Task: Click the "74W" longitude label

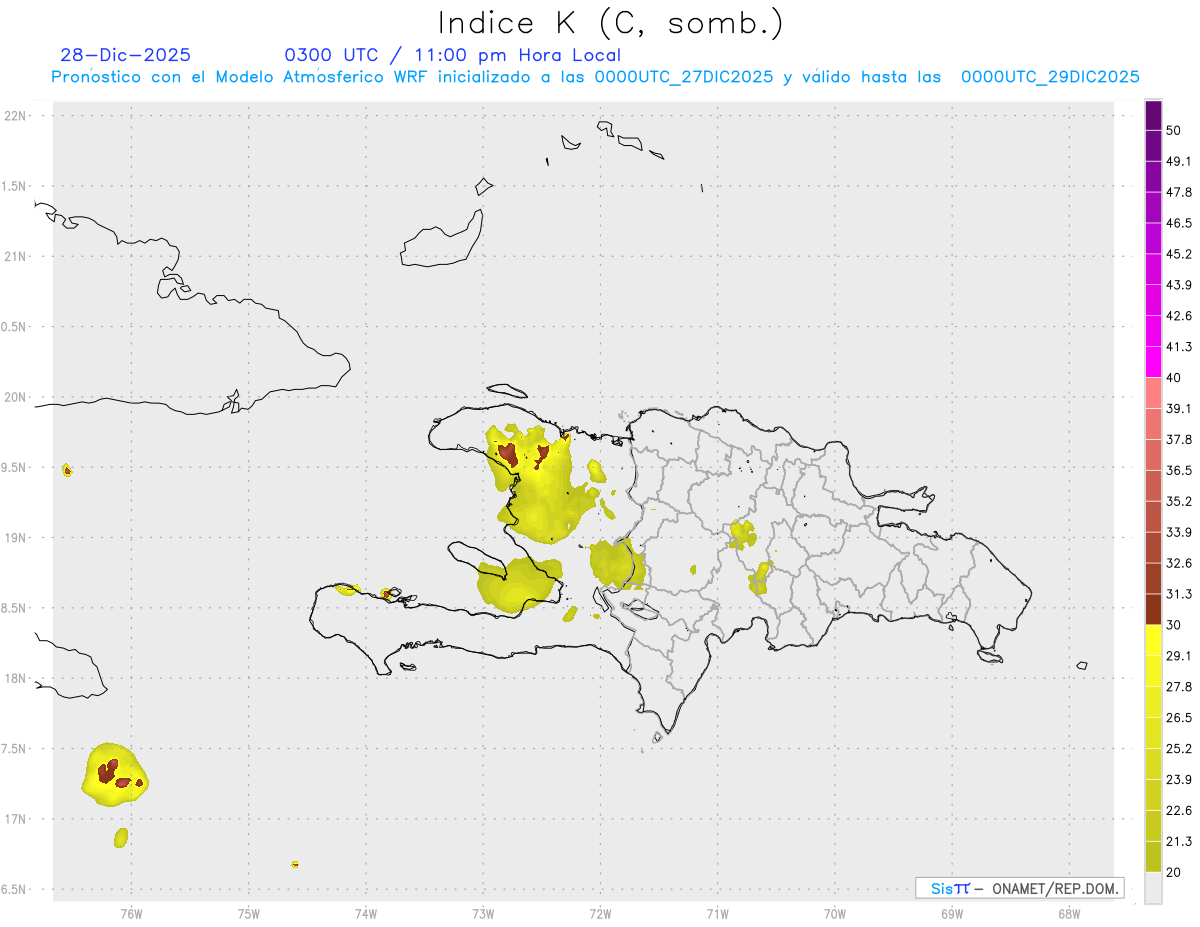Action: pos(366,913)
